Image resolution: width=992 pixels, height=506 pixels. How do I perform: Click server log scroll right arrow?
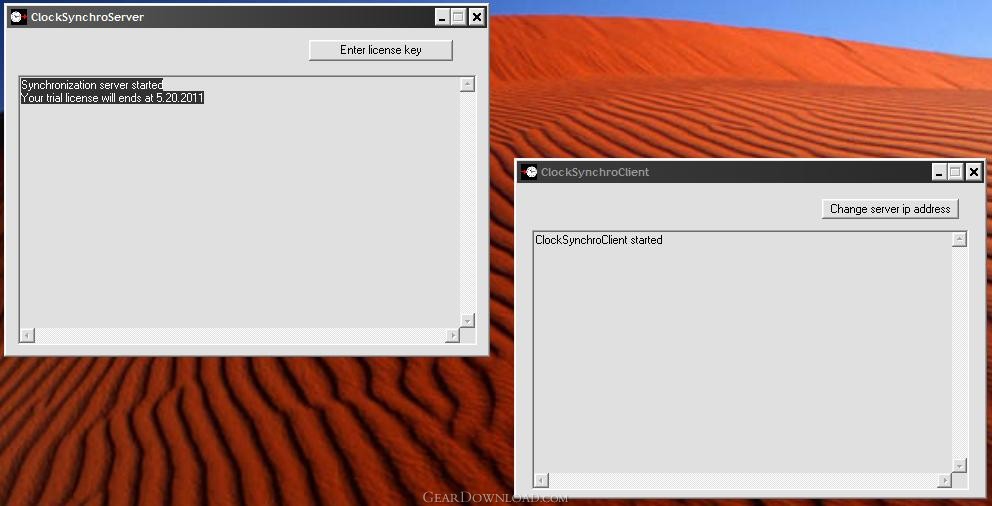[x=452, y=336]
